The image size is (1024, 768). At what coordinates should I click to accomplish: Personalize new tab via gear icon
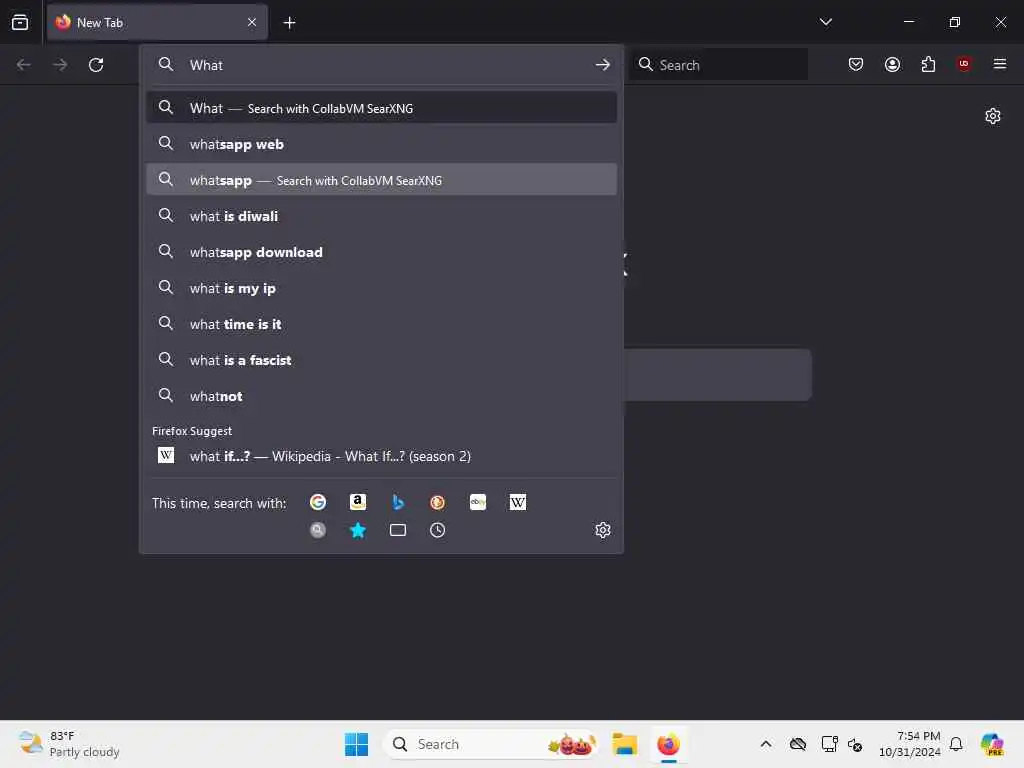tap(993, 116)
